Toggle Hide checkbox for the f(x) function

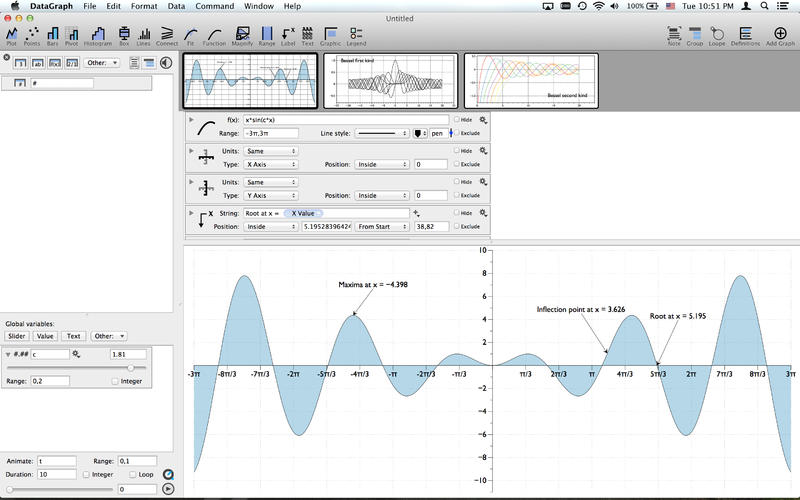click(457, 119)
